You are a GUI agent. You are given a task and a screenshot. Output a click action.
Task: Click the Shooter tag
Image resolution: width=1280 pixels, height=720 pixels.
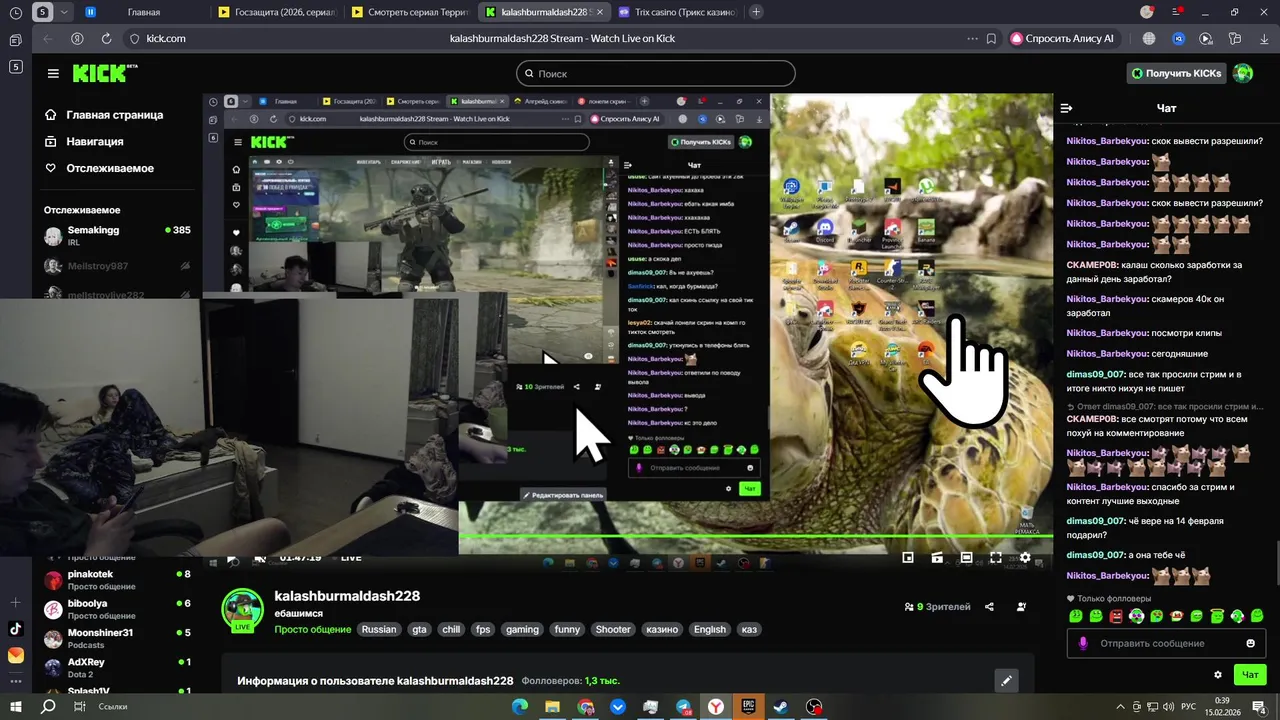pyautogui.click(x=613, y=630)
